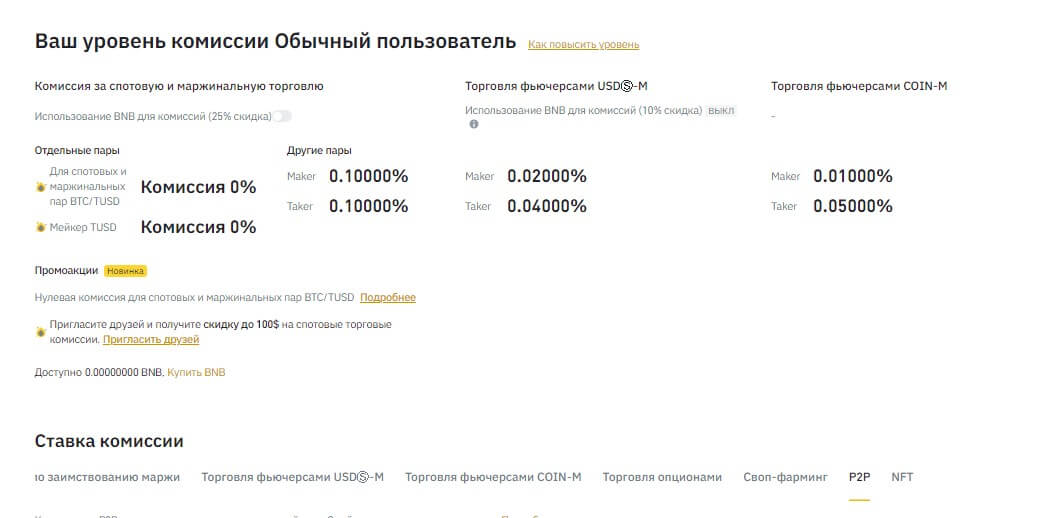Click the 'выкл' BNB futures discount switch

720,110
